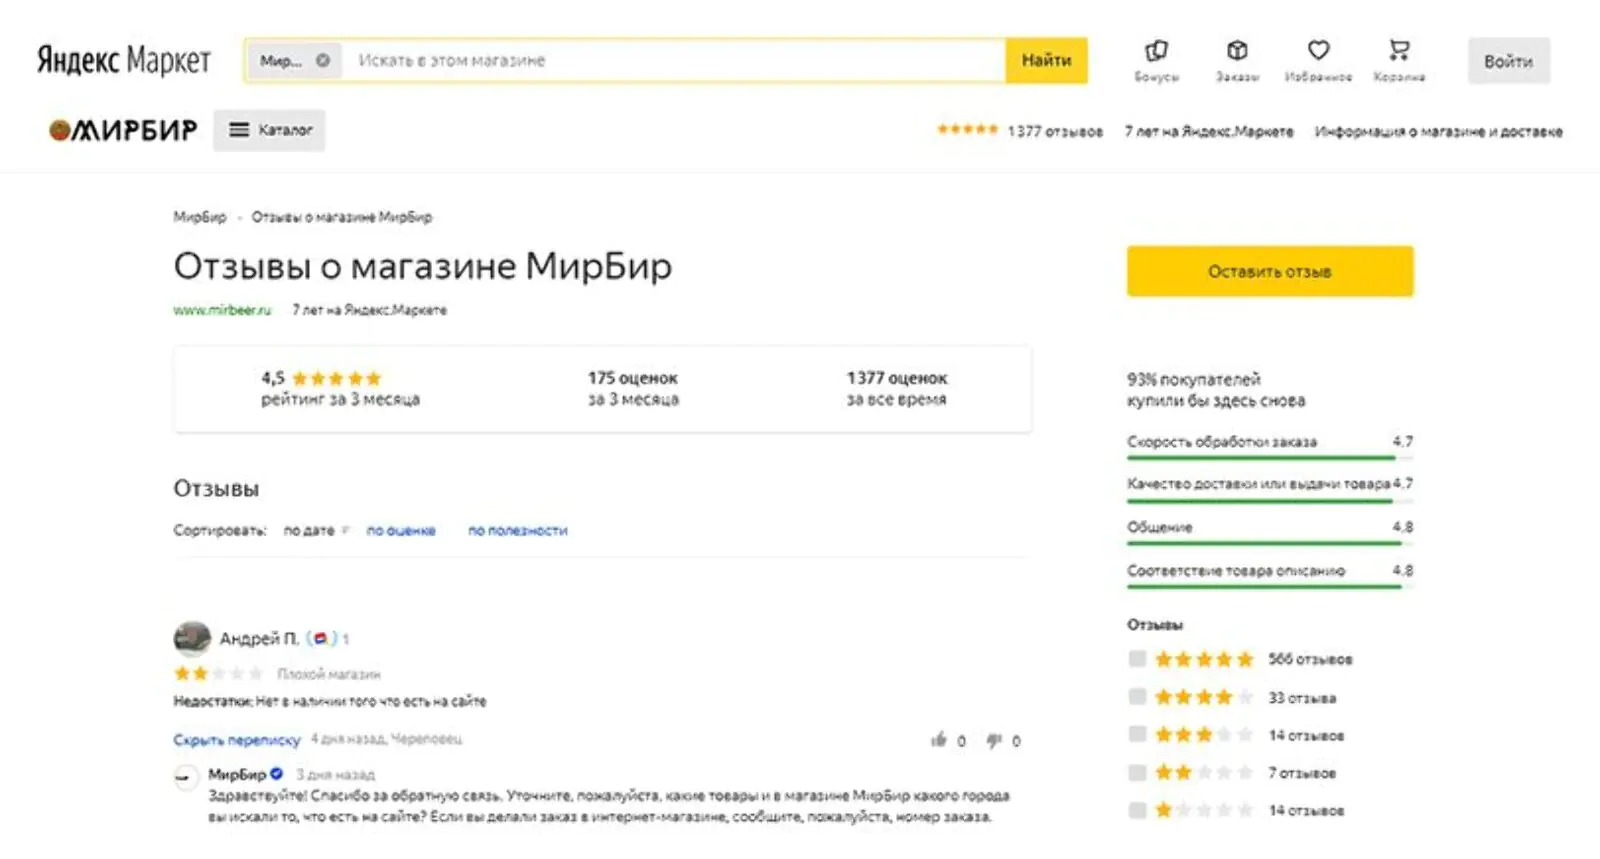The image size is (1600, 859).
Task: Check the two-star reviews filter checkbox
Action: pos(1137,772)
